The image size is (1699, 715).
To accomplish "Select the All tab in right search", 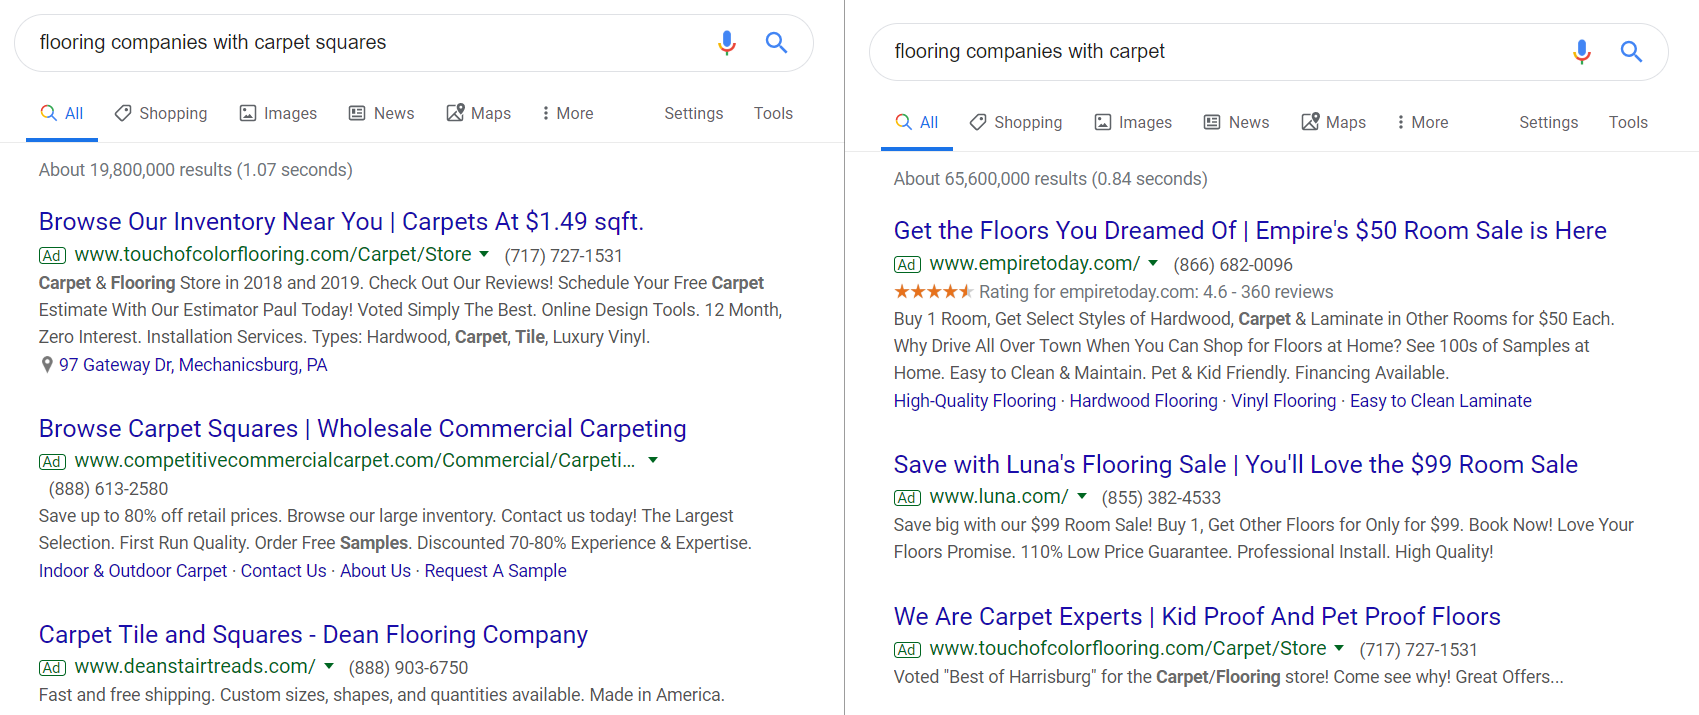I will click(917, 122).
